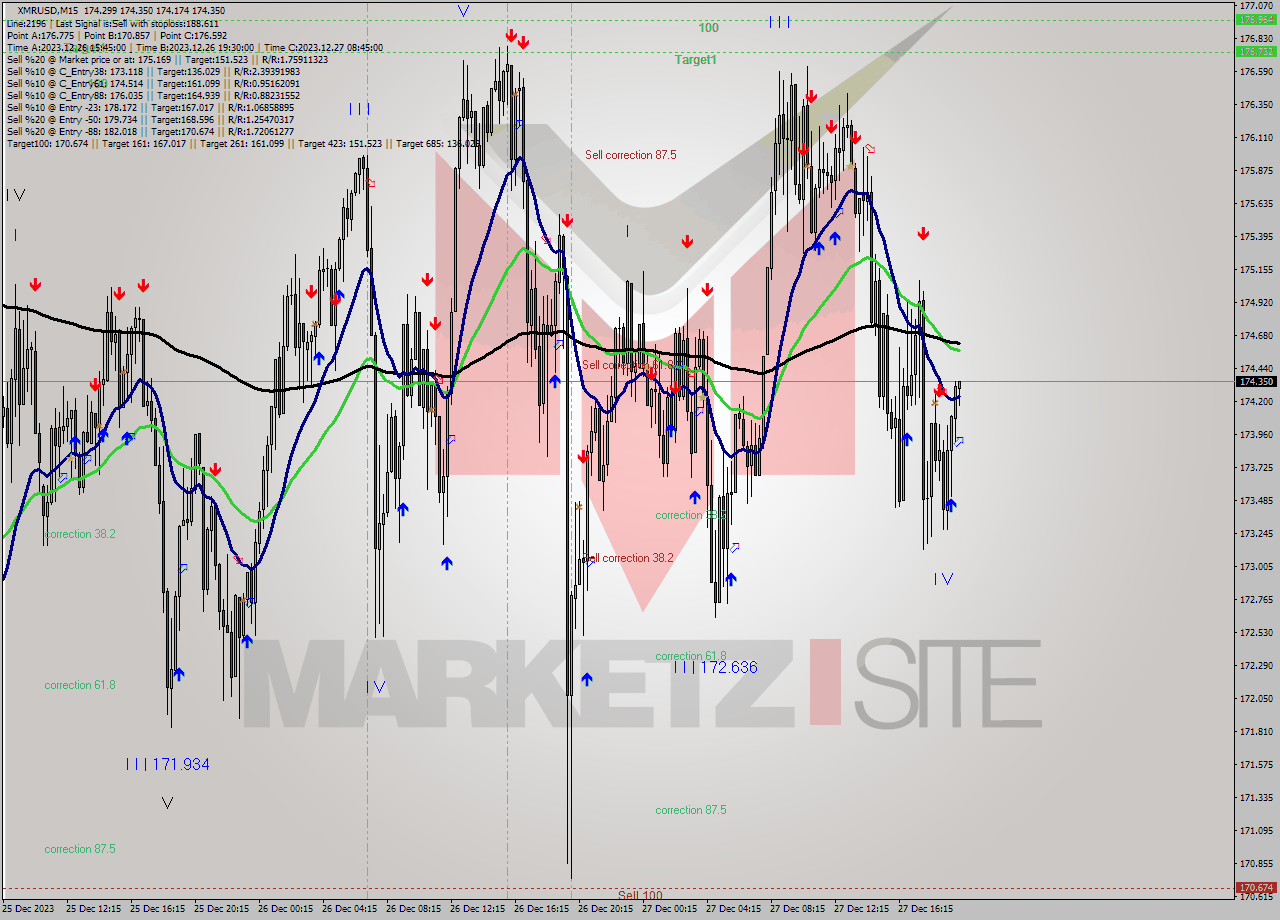Click the '25 Dec 20:15' time axis label
This screenshot has width=1280, height=920.
click(221, 909)
